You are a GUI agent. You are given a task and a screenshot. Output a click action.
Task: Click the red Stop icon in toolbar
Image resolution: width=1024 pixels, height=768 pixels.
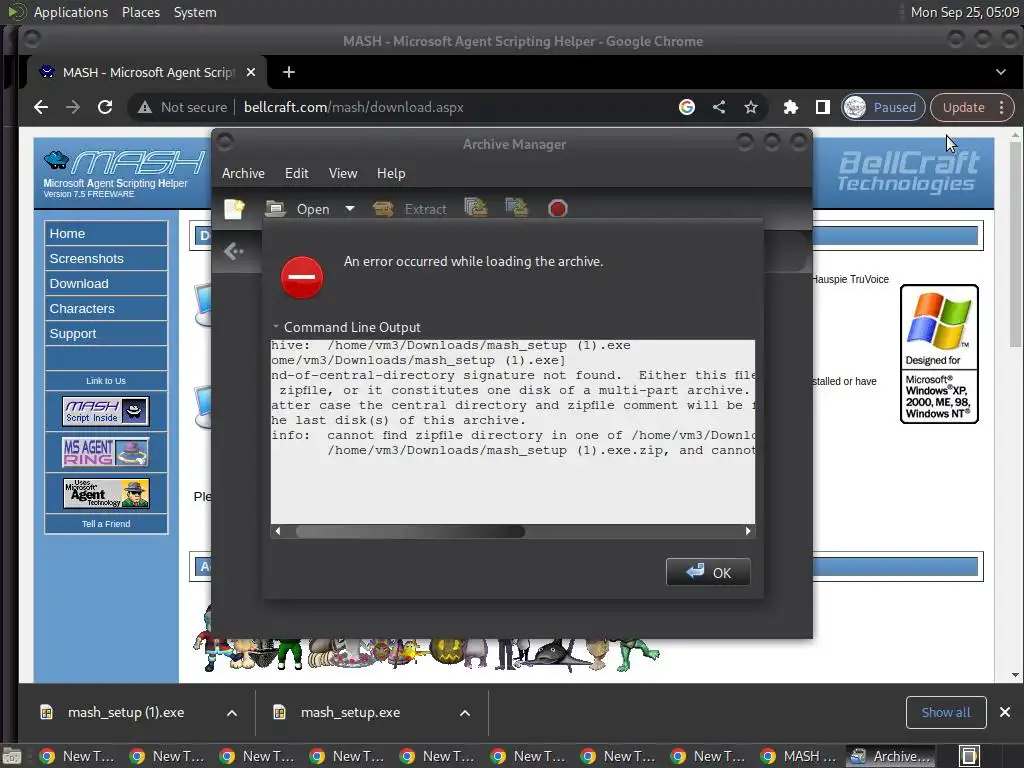click(557, 209)
